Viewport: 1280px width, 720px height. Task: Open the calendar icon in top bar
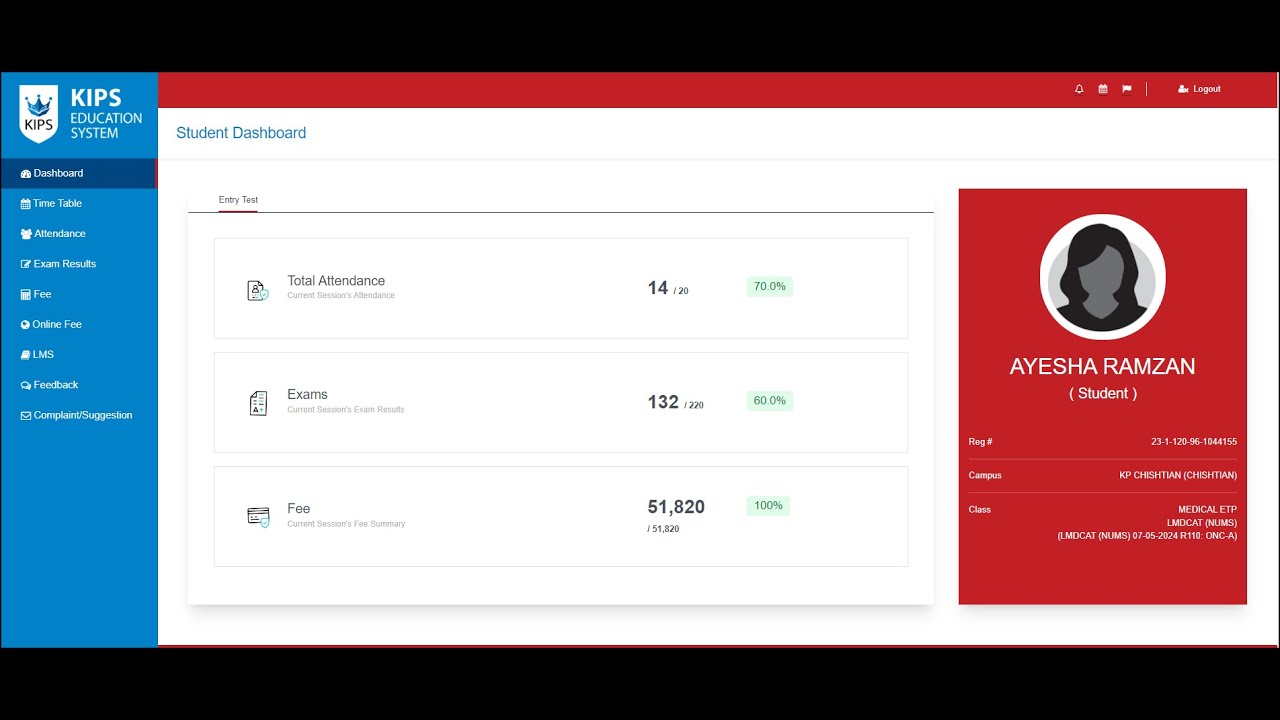pos(1103,89)
